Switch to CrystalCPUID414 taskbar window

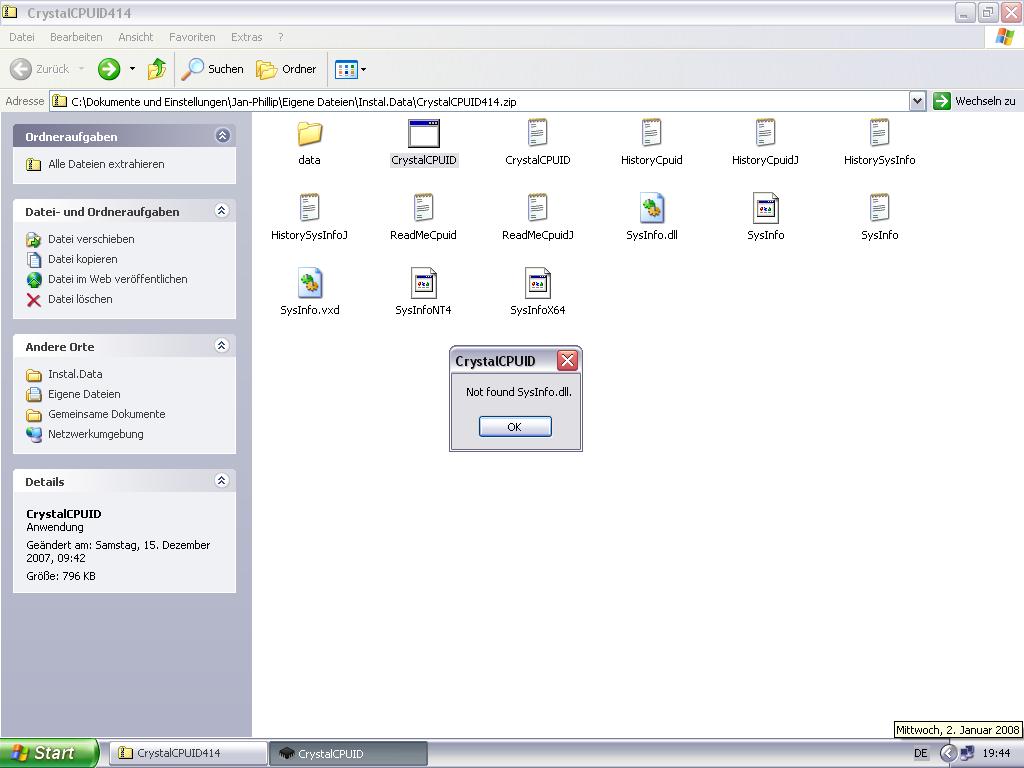click(x=188, y=753)
